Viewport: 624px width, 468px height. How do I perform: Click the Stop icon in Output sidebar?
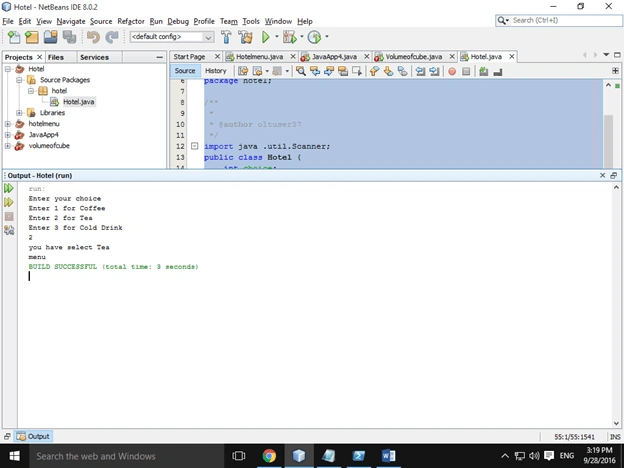click(x=9, y=216)
